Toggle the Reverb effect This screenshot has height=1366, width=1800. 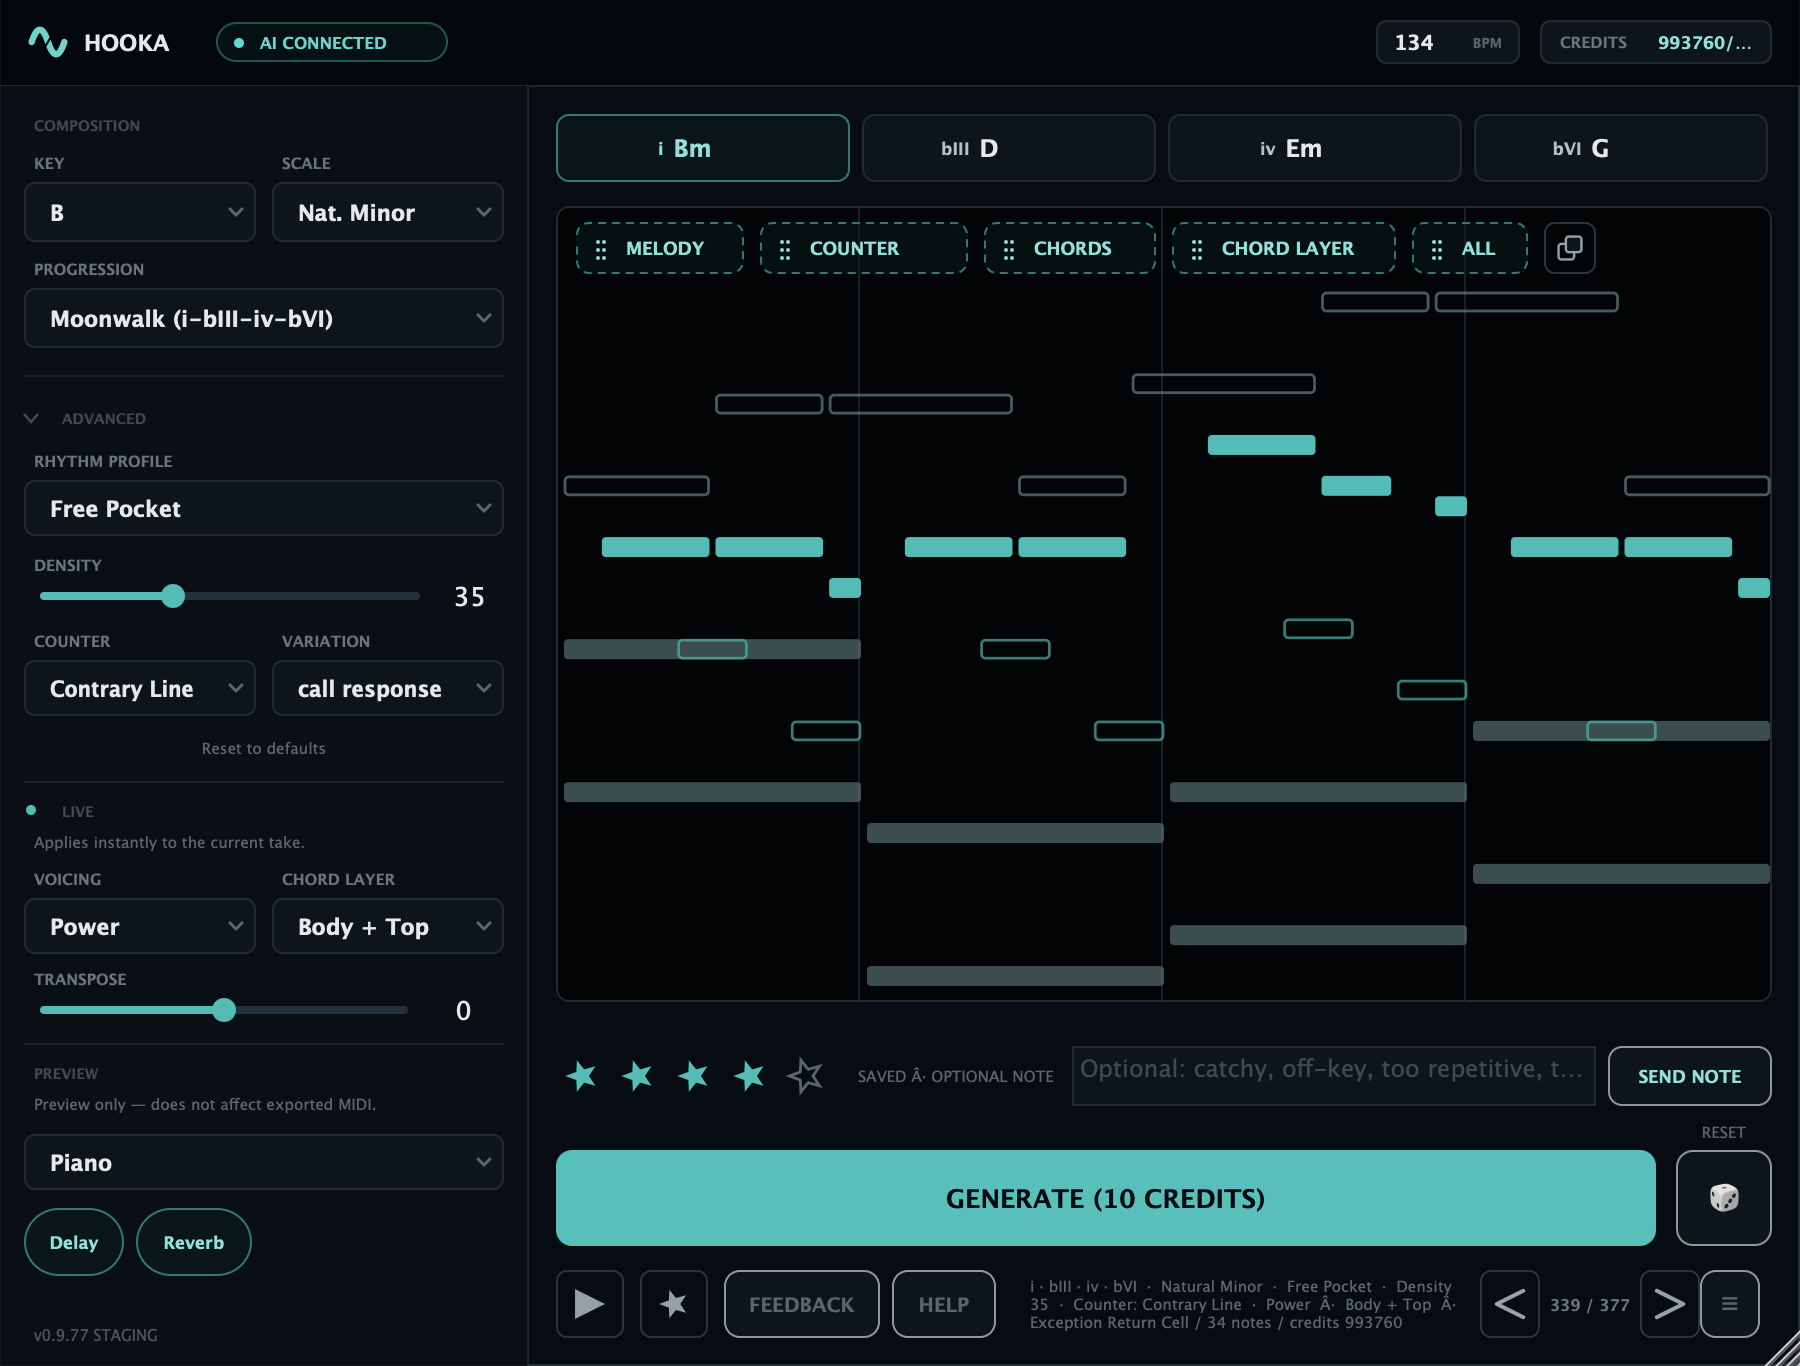tap(194, 1242)
